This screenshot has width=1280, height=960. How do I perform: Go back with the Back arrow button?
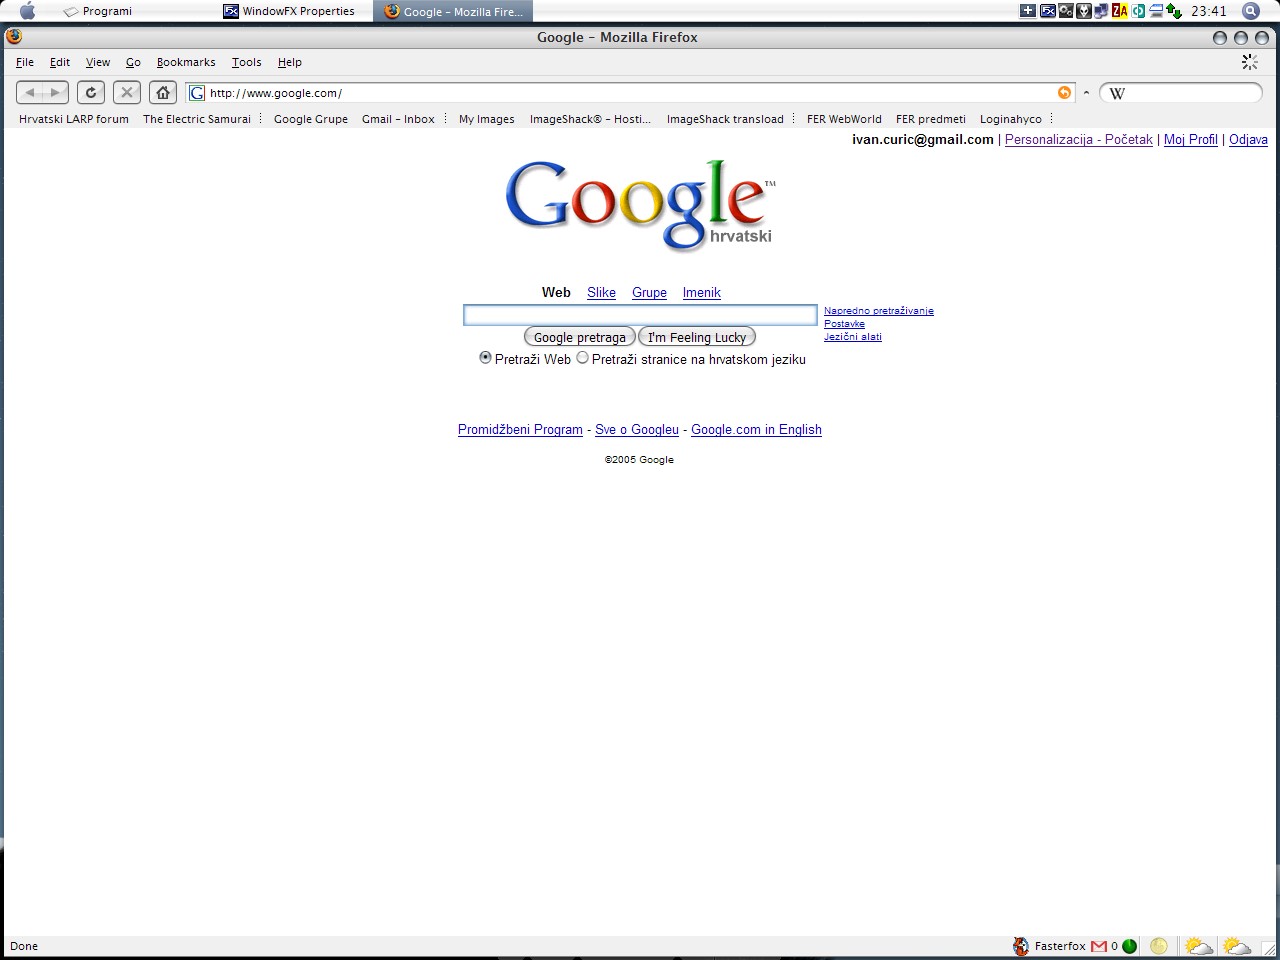click(x=30, y=93)
